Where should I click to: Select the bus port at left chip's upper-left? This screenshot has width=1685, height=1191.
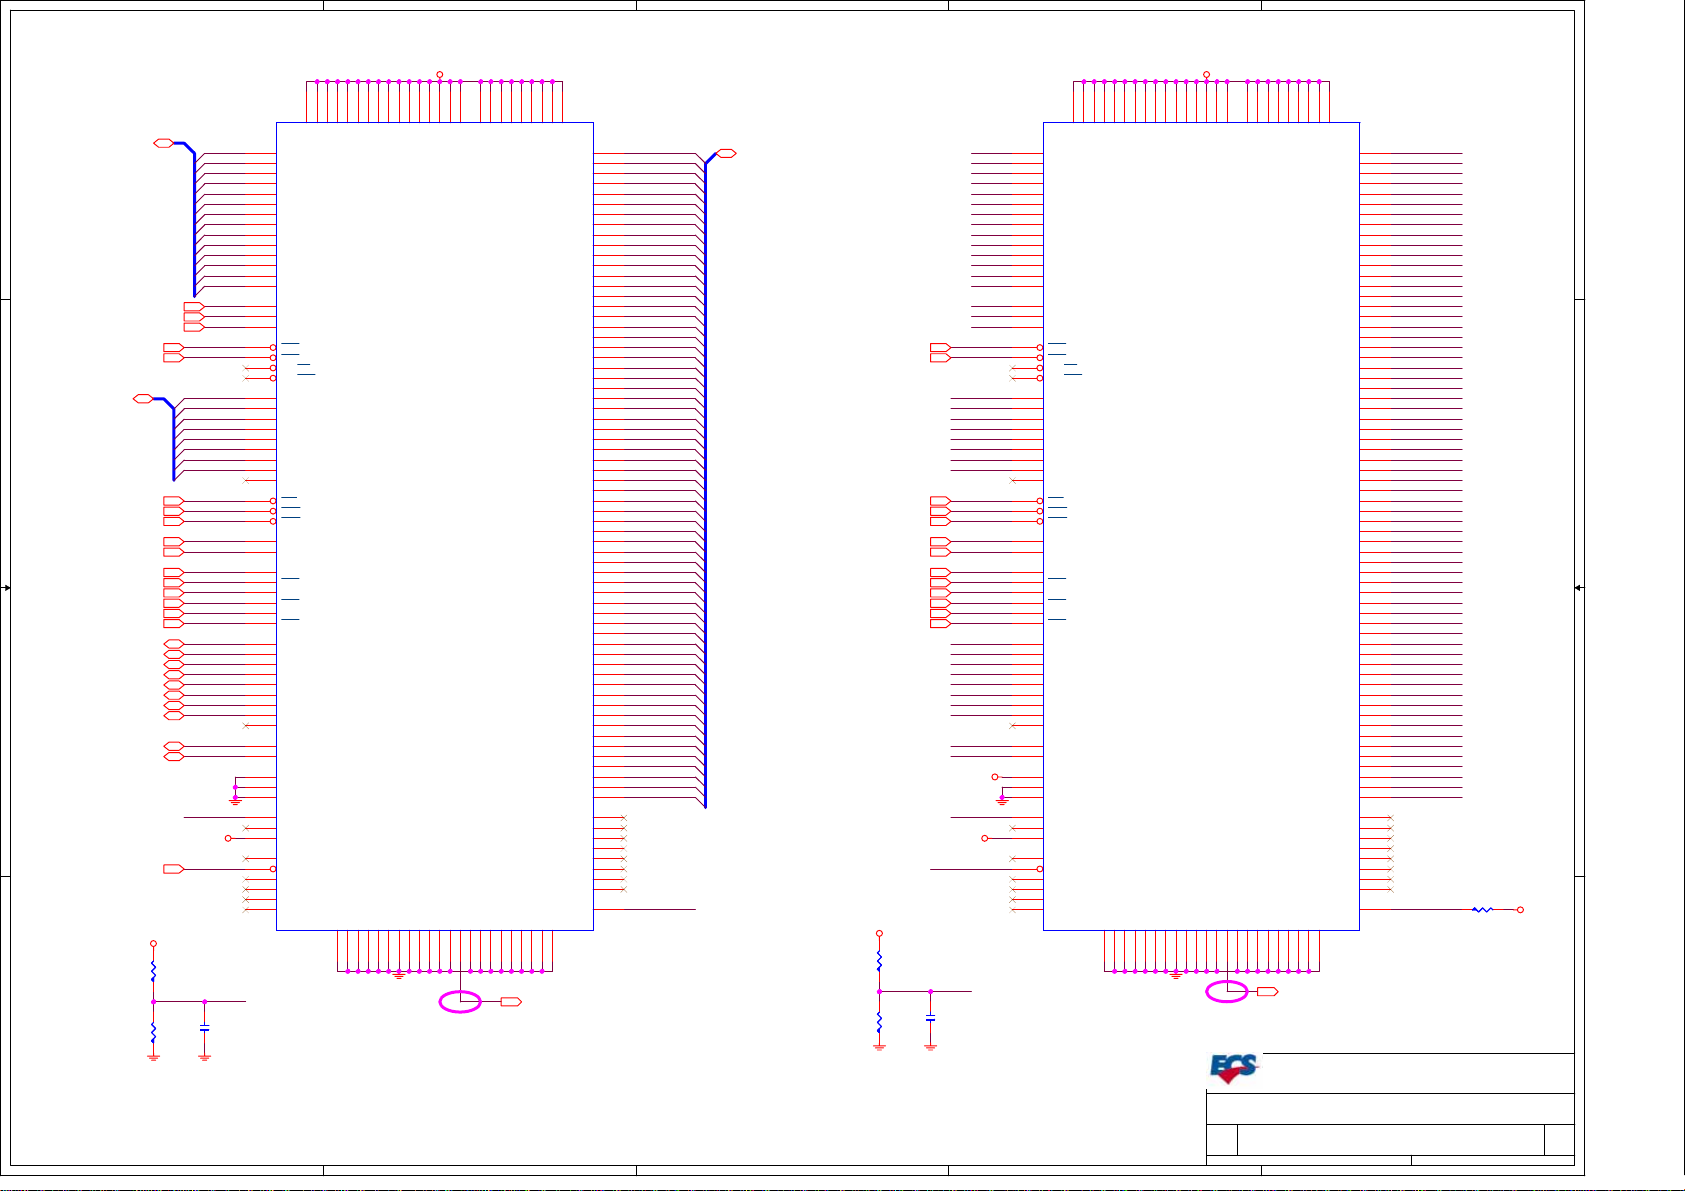(x=163, y=143)
